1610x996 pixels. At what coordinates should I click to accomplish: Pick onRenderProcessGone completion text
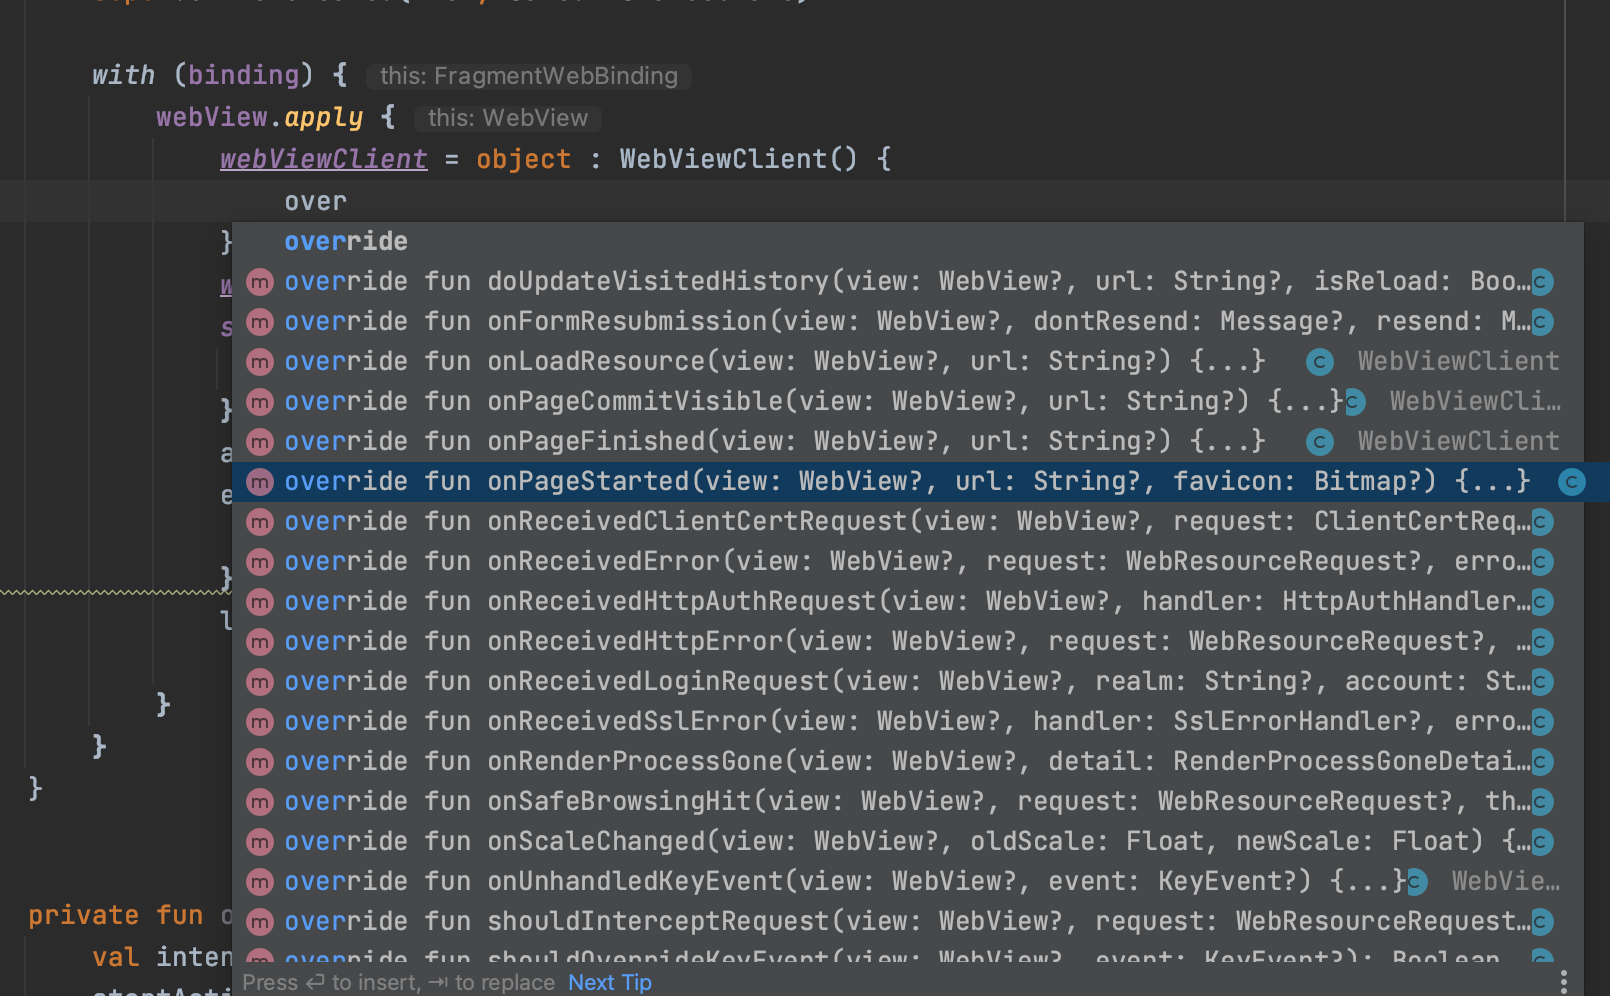coord(907,761)
